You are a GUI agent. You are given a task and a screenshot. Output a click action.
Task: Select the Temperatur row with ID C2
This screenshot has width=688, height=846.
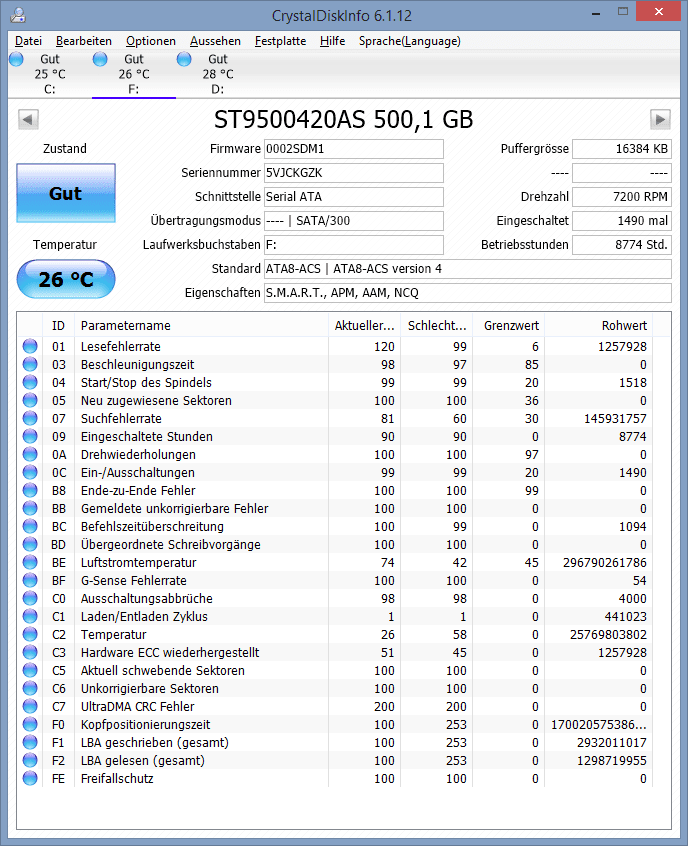[x=335, y=634]
